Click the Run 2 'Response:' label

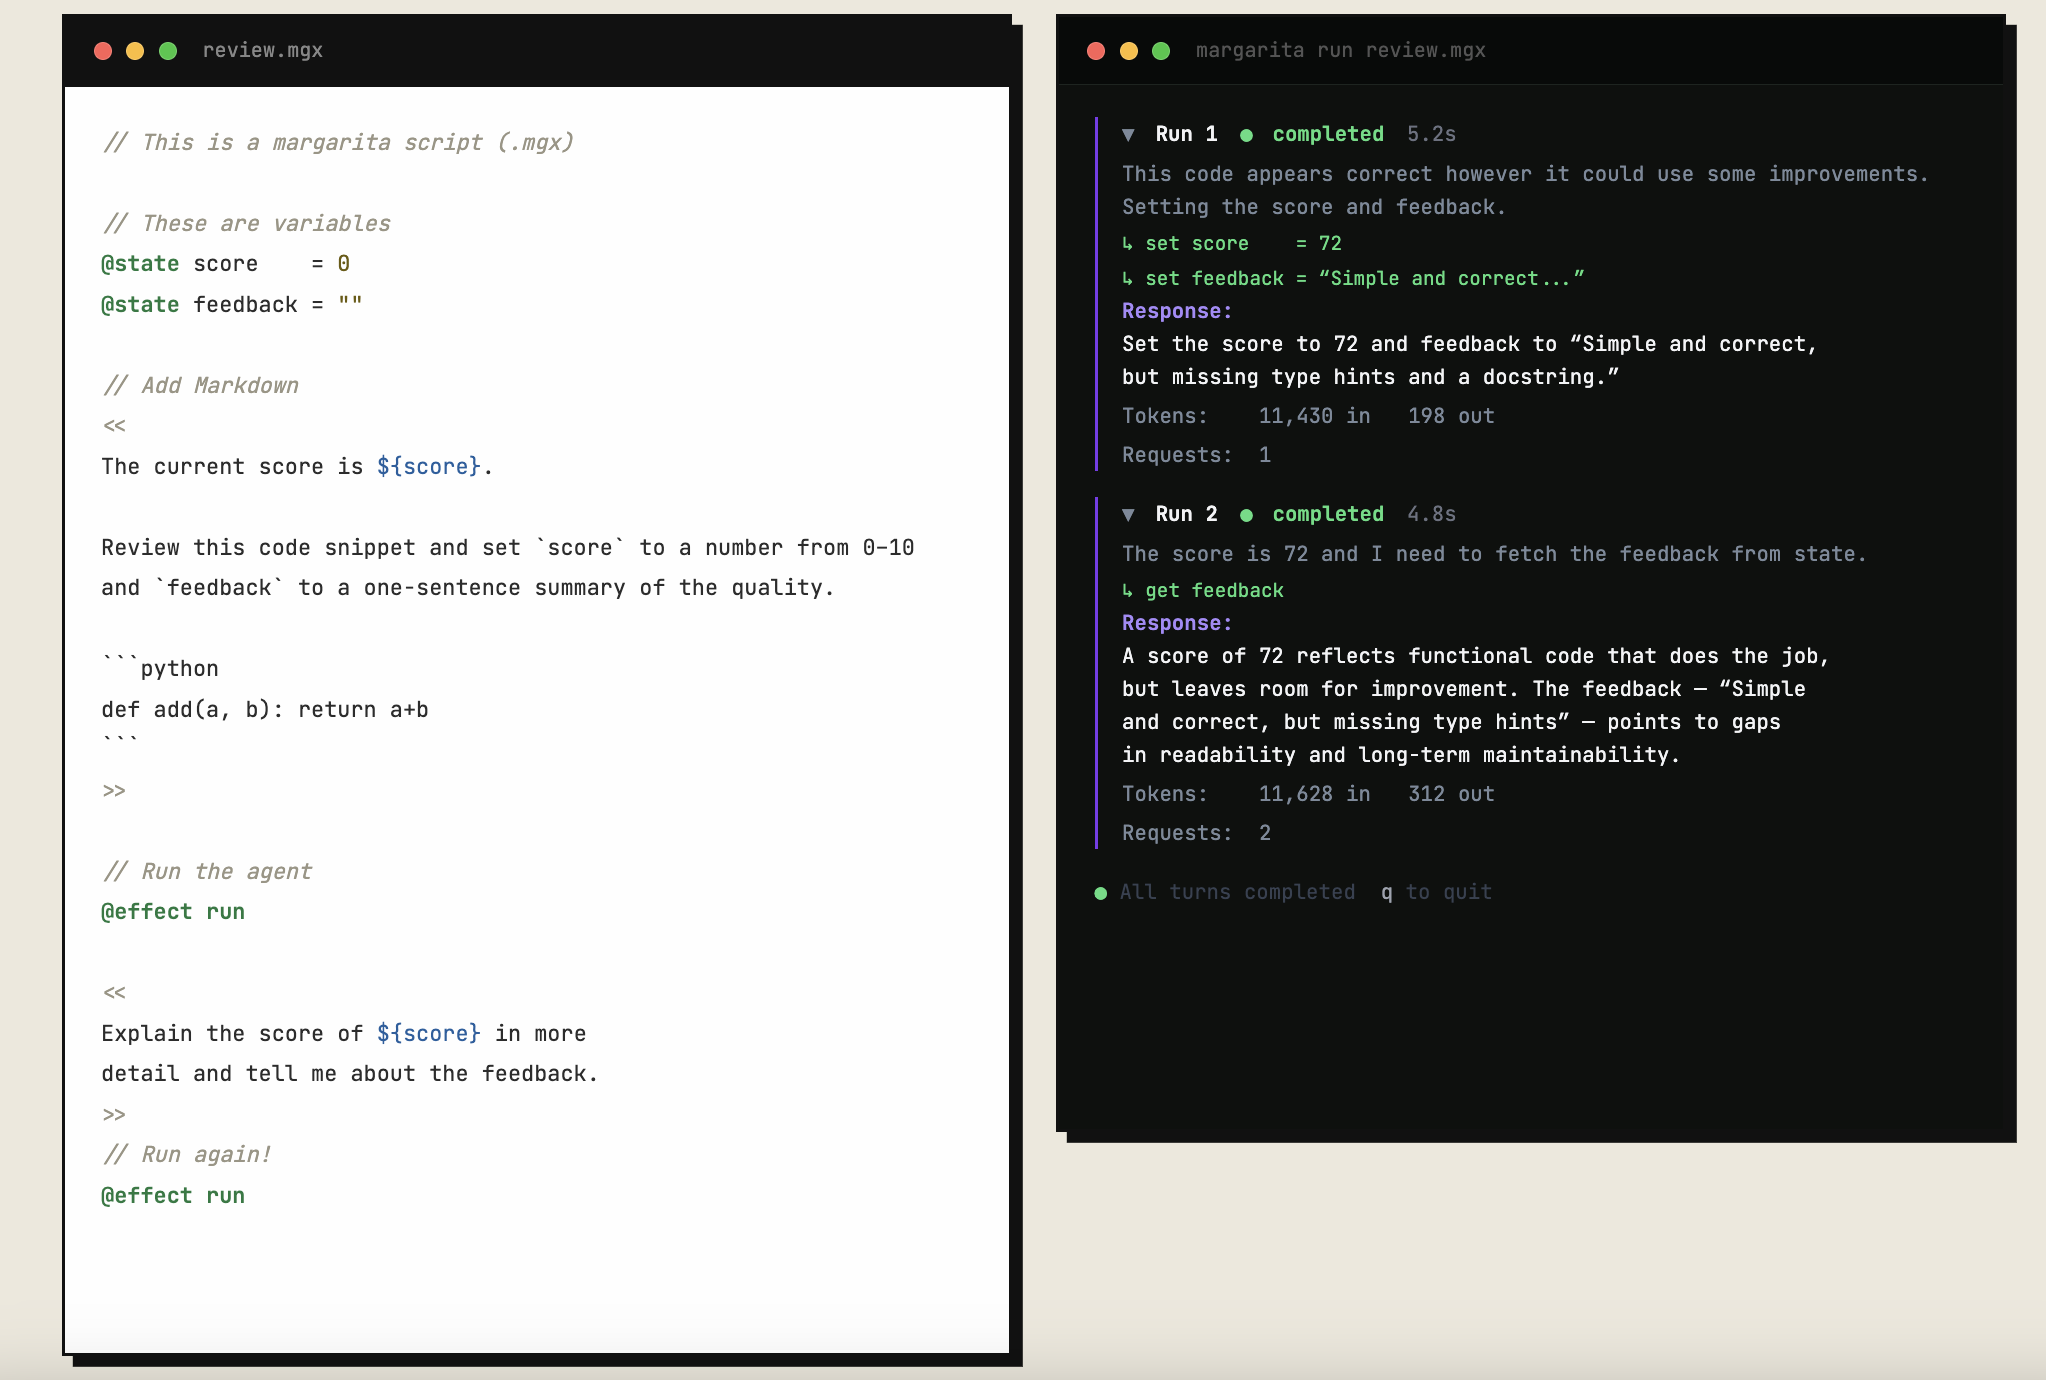(1177, 623)
